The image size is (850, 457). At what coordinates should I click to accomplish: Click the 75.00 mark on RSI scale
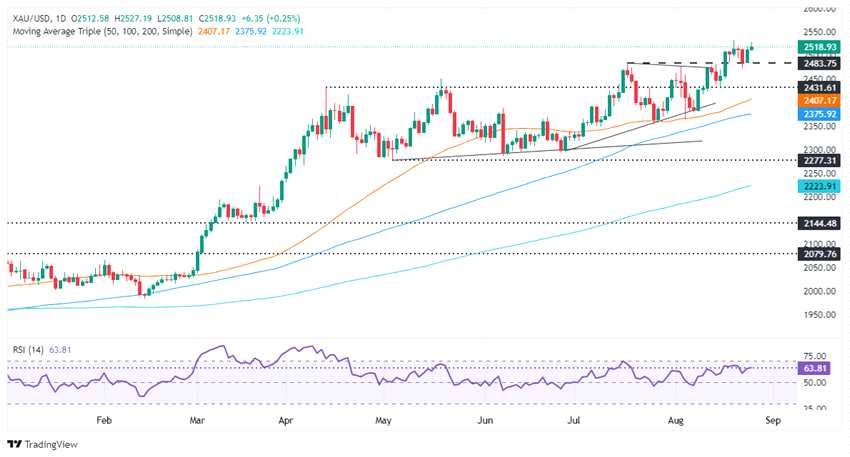point(816,357)
